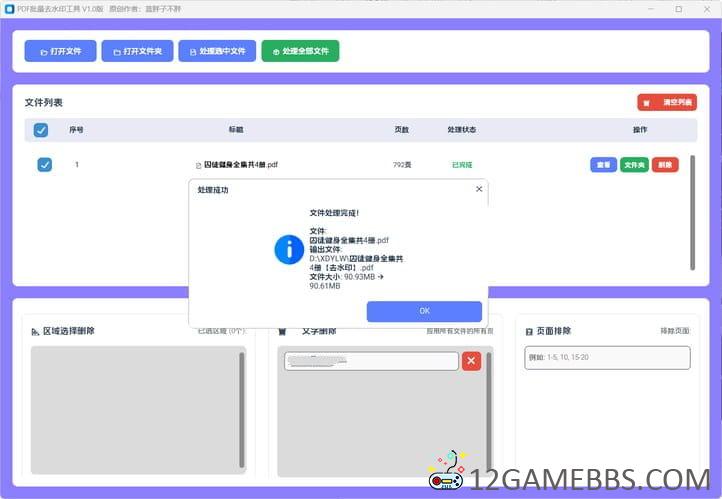
Task: Click the 打开文件夹 button
Action: click(x=137, y=51)
